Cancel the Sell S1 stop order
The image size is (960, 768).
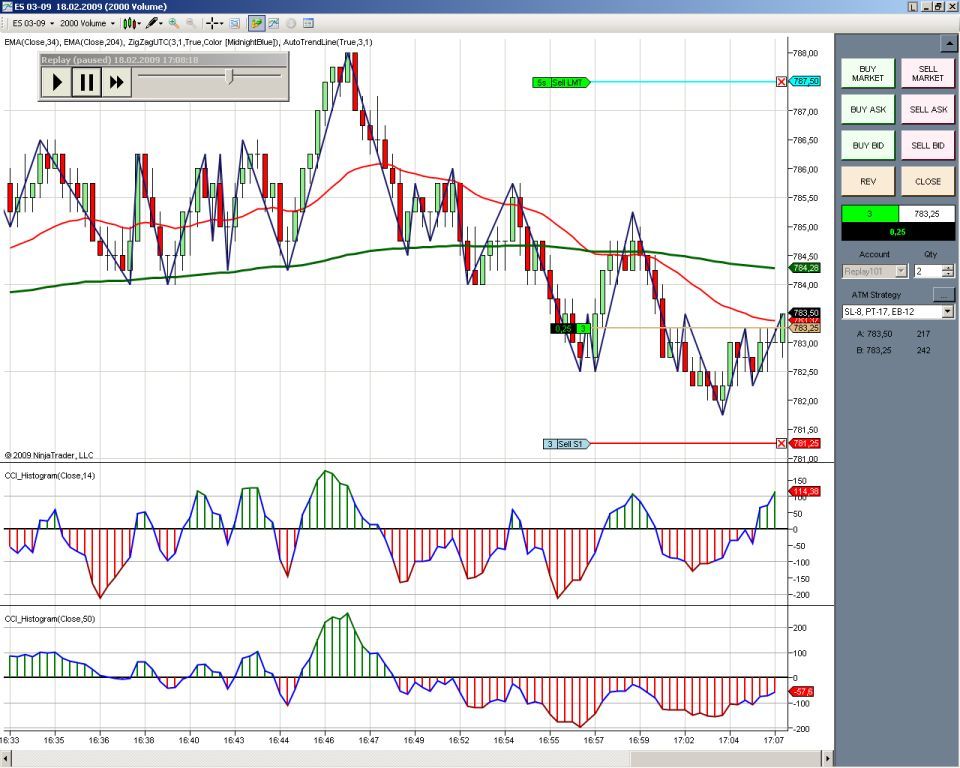pos(781,444)
